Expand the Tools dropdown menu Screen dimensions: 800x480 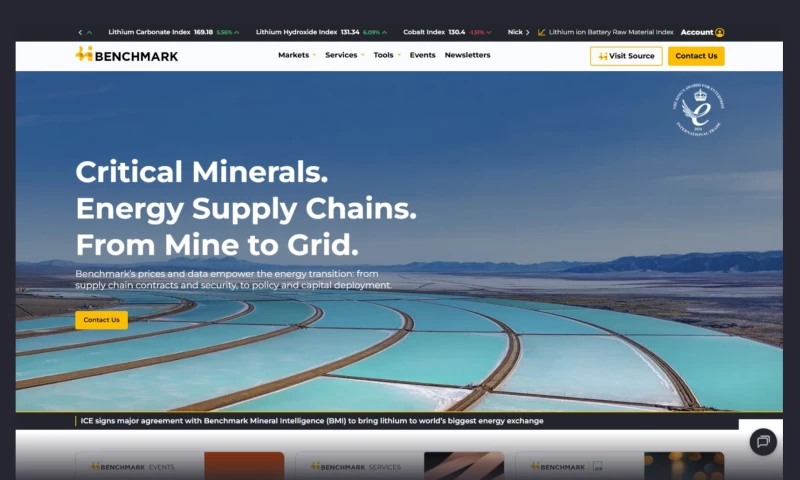pos(387,55)
